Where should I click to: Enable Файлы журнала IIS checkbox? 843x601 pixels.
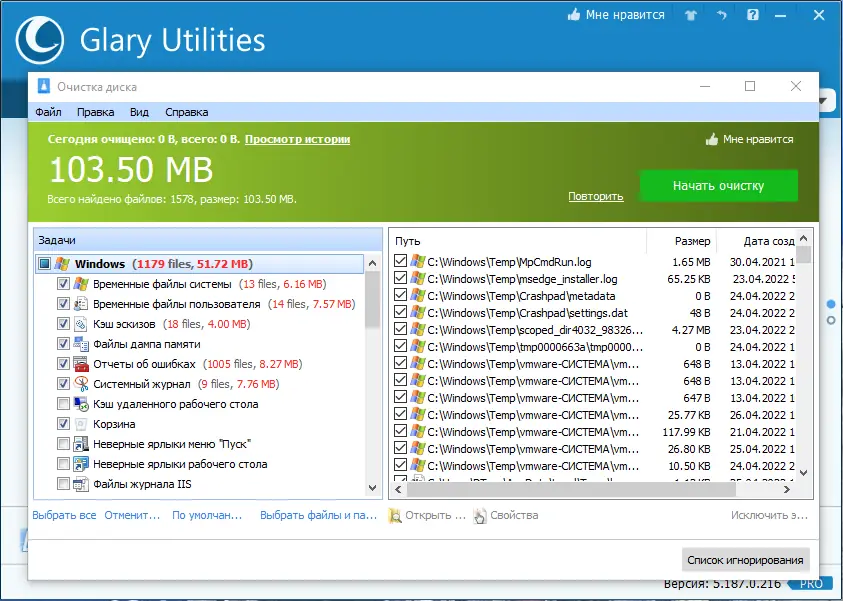63,484
